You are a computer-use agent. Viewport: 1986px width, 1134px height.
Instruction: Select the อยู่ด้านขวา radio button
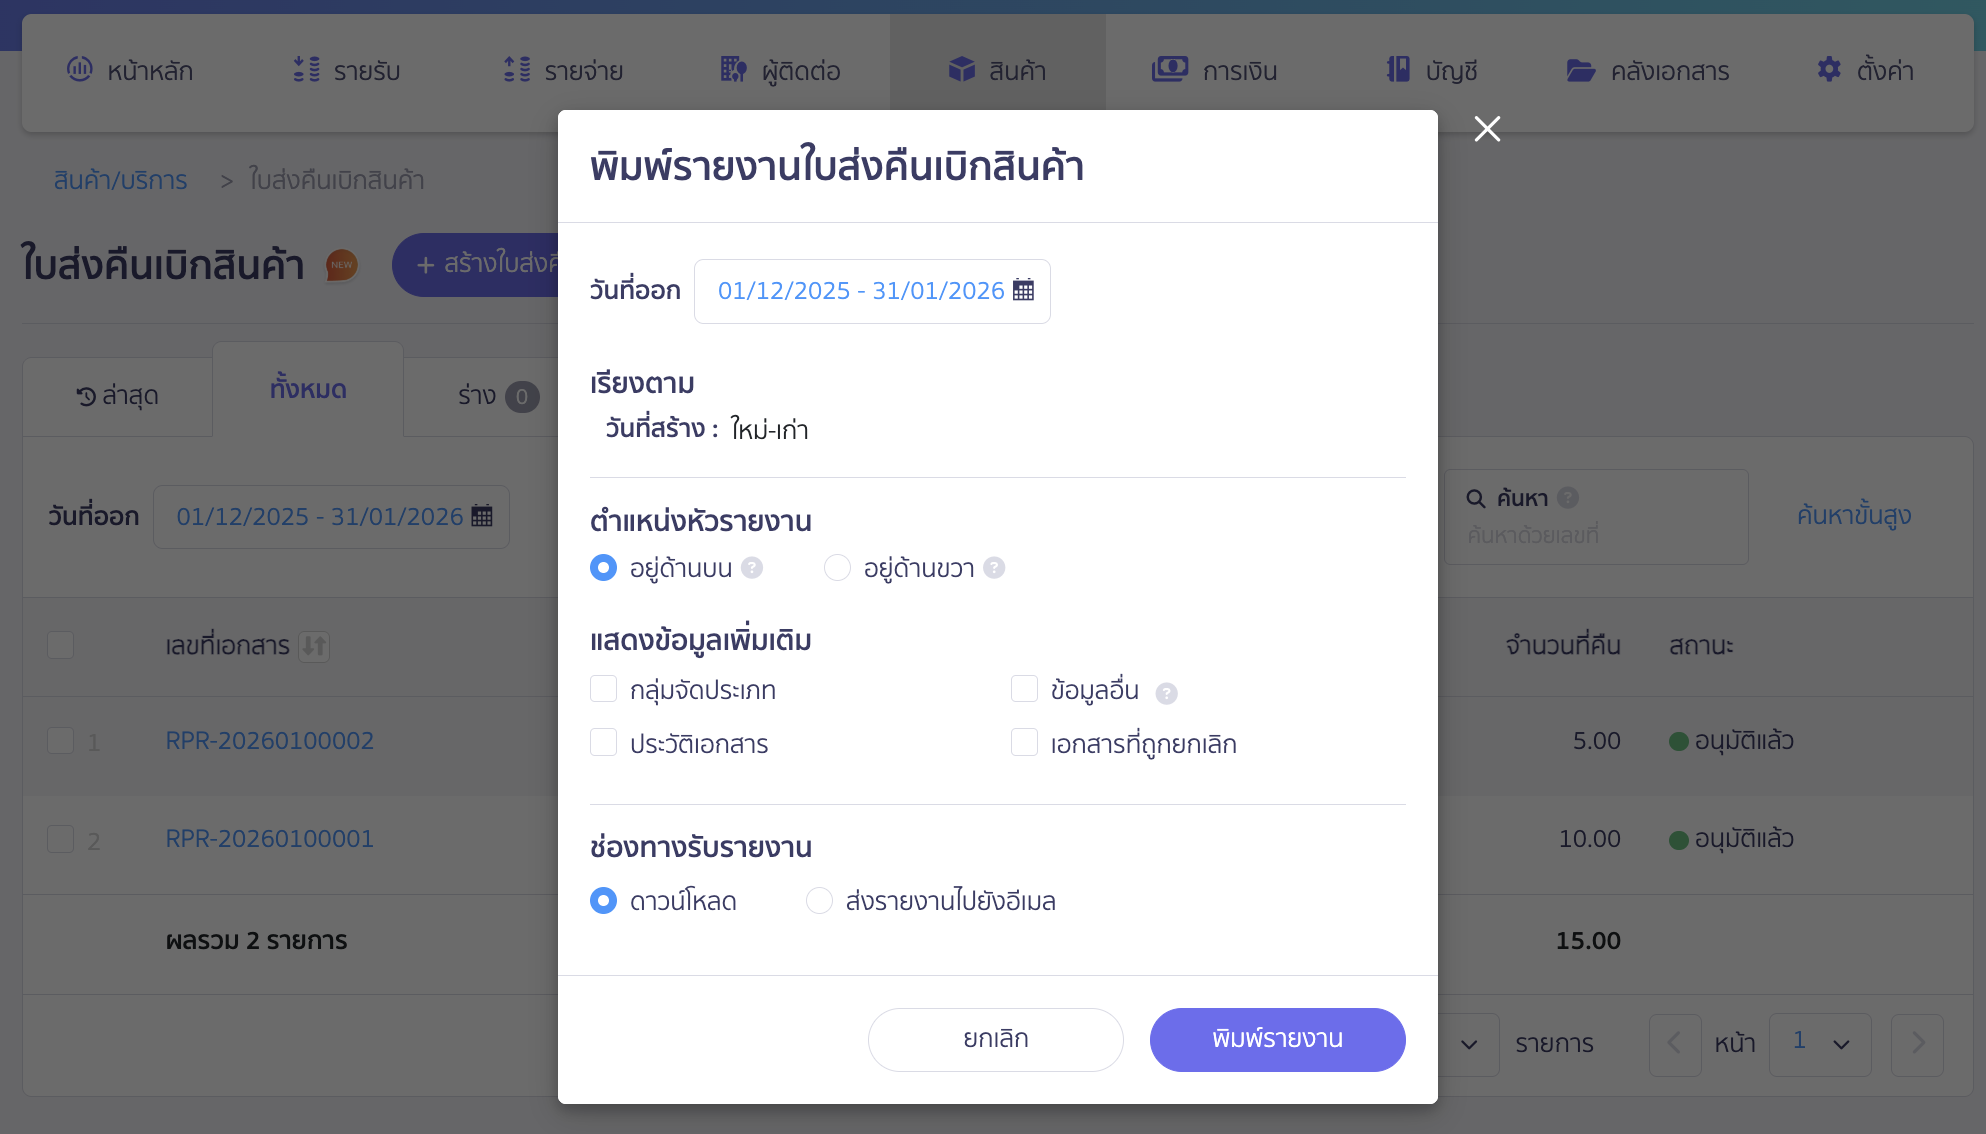(837, 567)
